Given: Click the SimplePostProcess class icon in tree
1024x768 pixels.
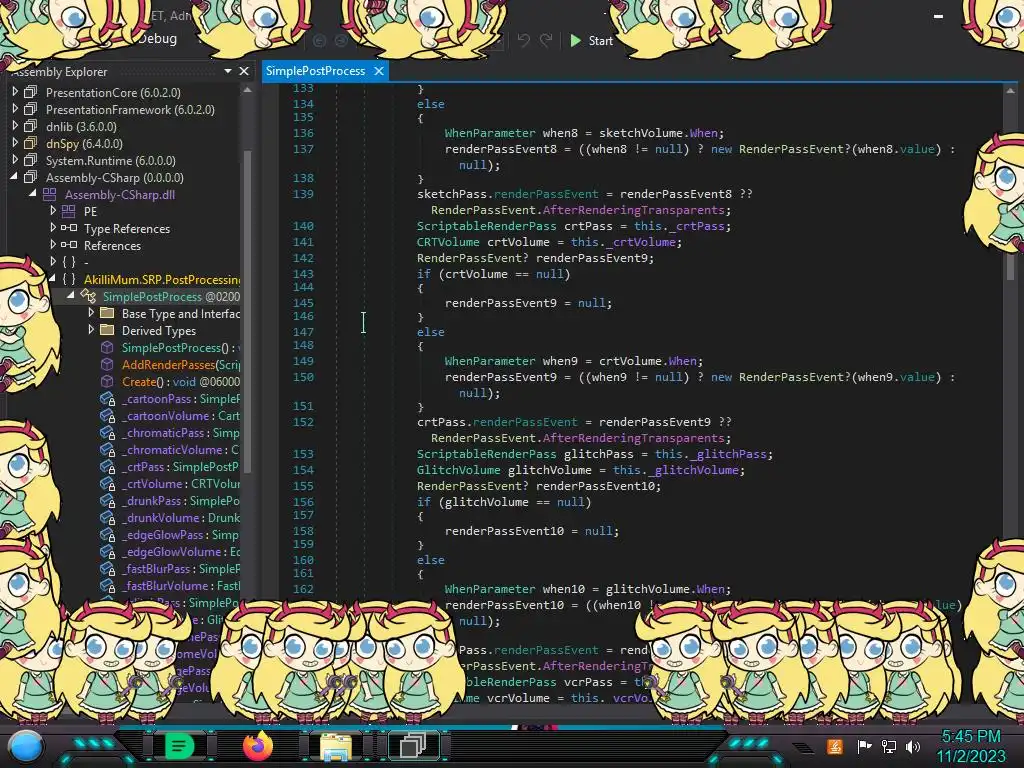Looking at the screenshot, I should pyautogui.click(x=88, y=296).
